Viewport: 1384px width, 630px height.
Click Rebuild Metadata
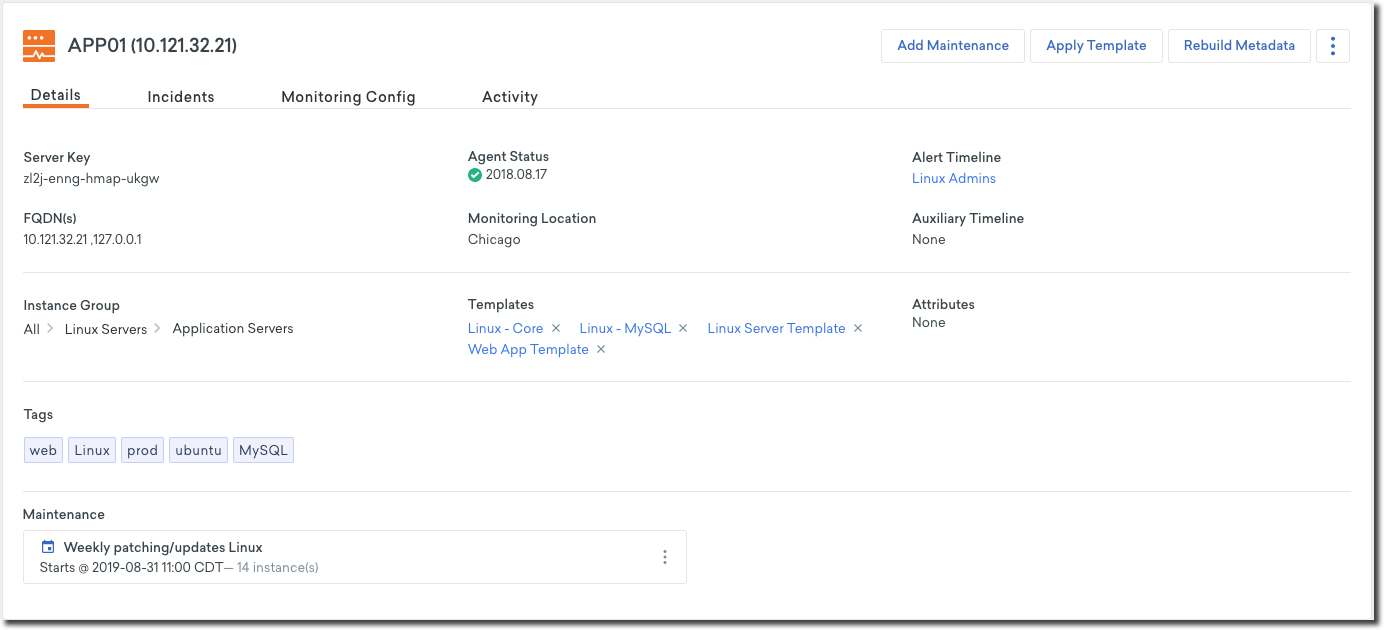point(1239,46)
